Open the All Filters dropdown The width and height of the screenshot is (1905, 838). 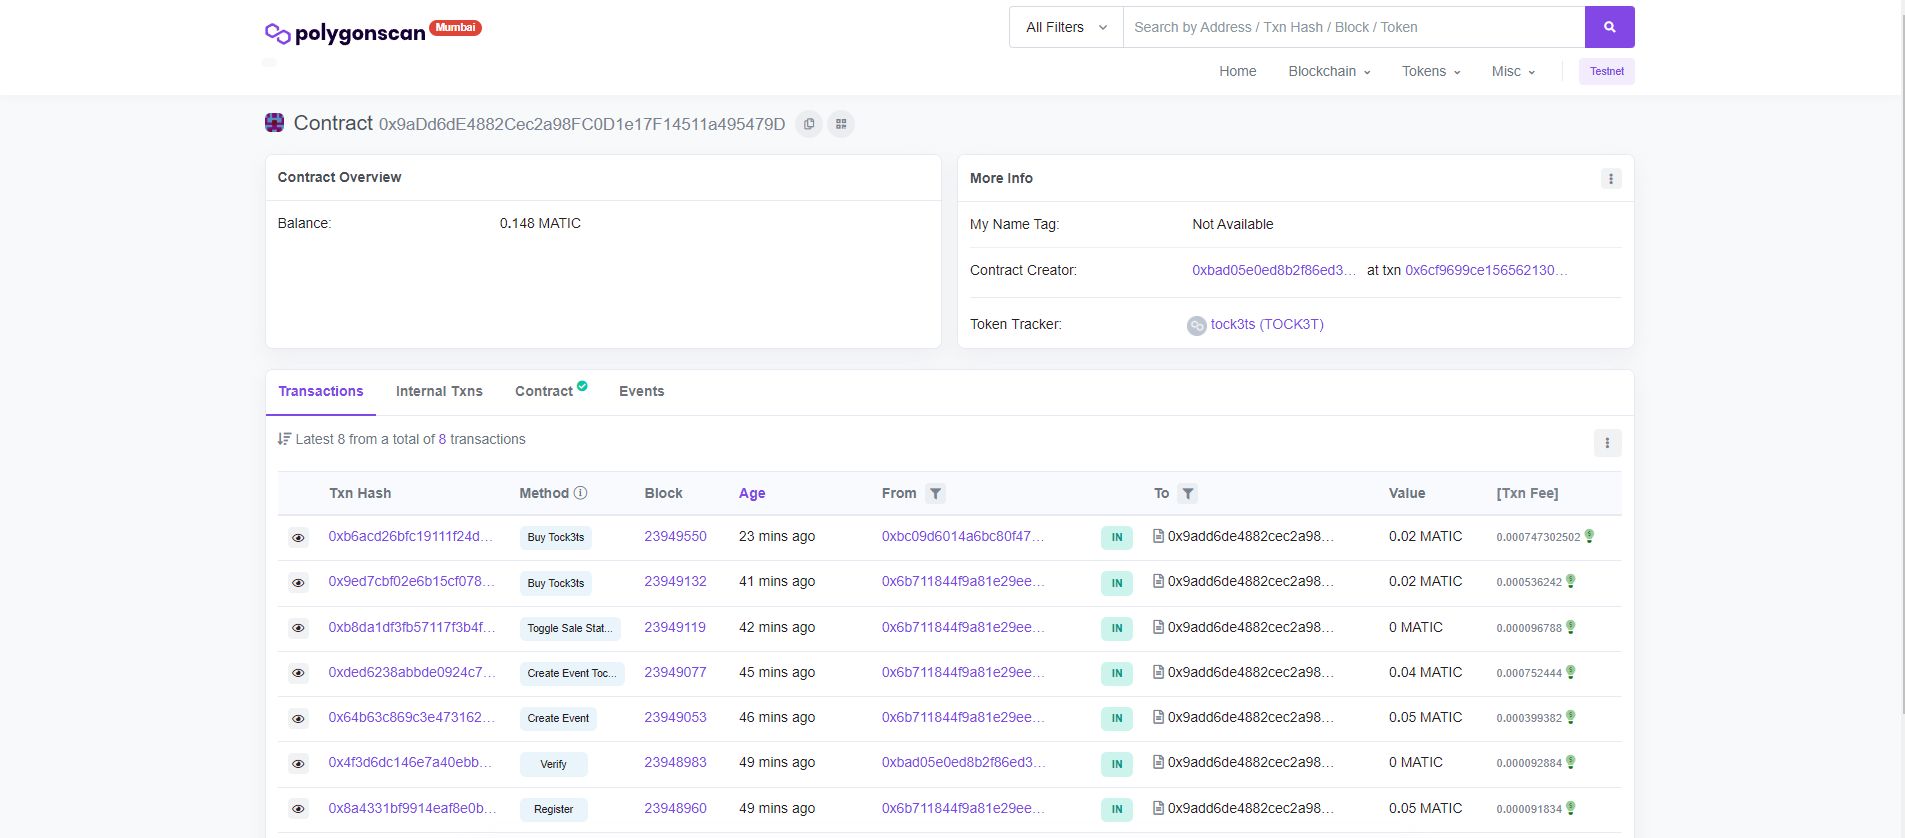pos(1066,27)
